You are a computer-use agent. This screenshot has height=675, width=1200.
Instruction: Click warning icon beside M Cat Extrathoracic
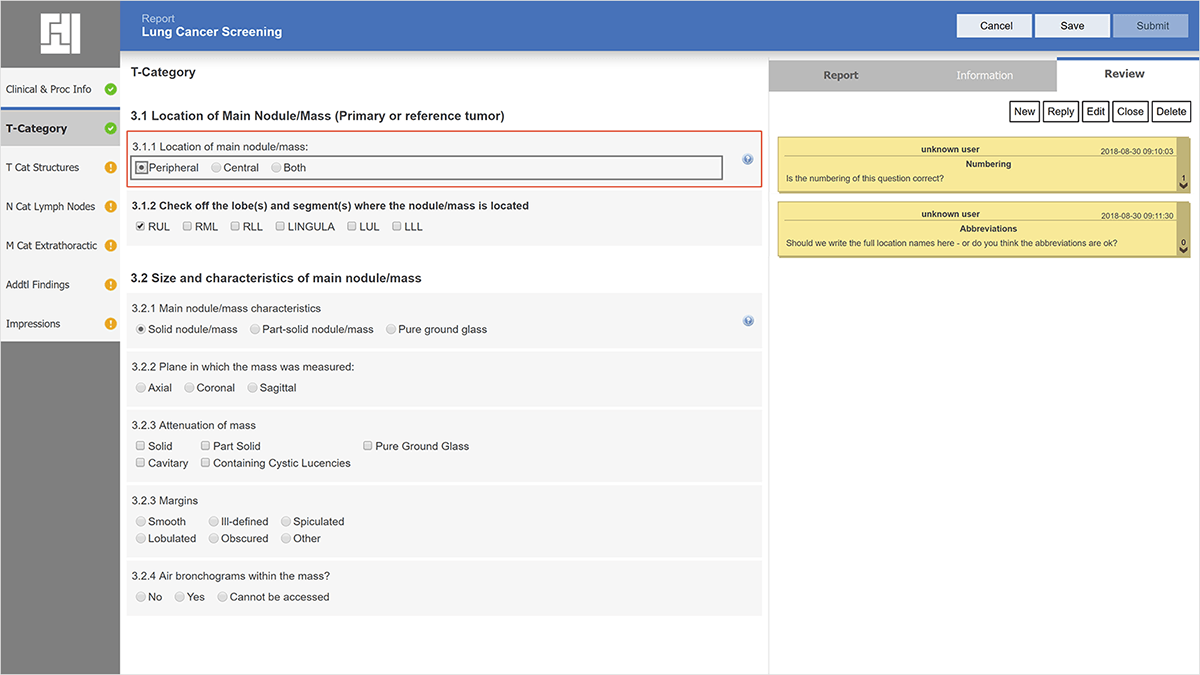(111, 245)
